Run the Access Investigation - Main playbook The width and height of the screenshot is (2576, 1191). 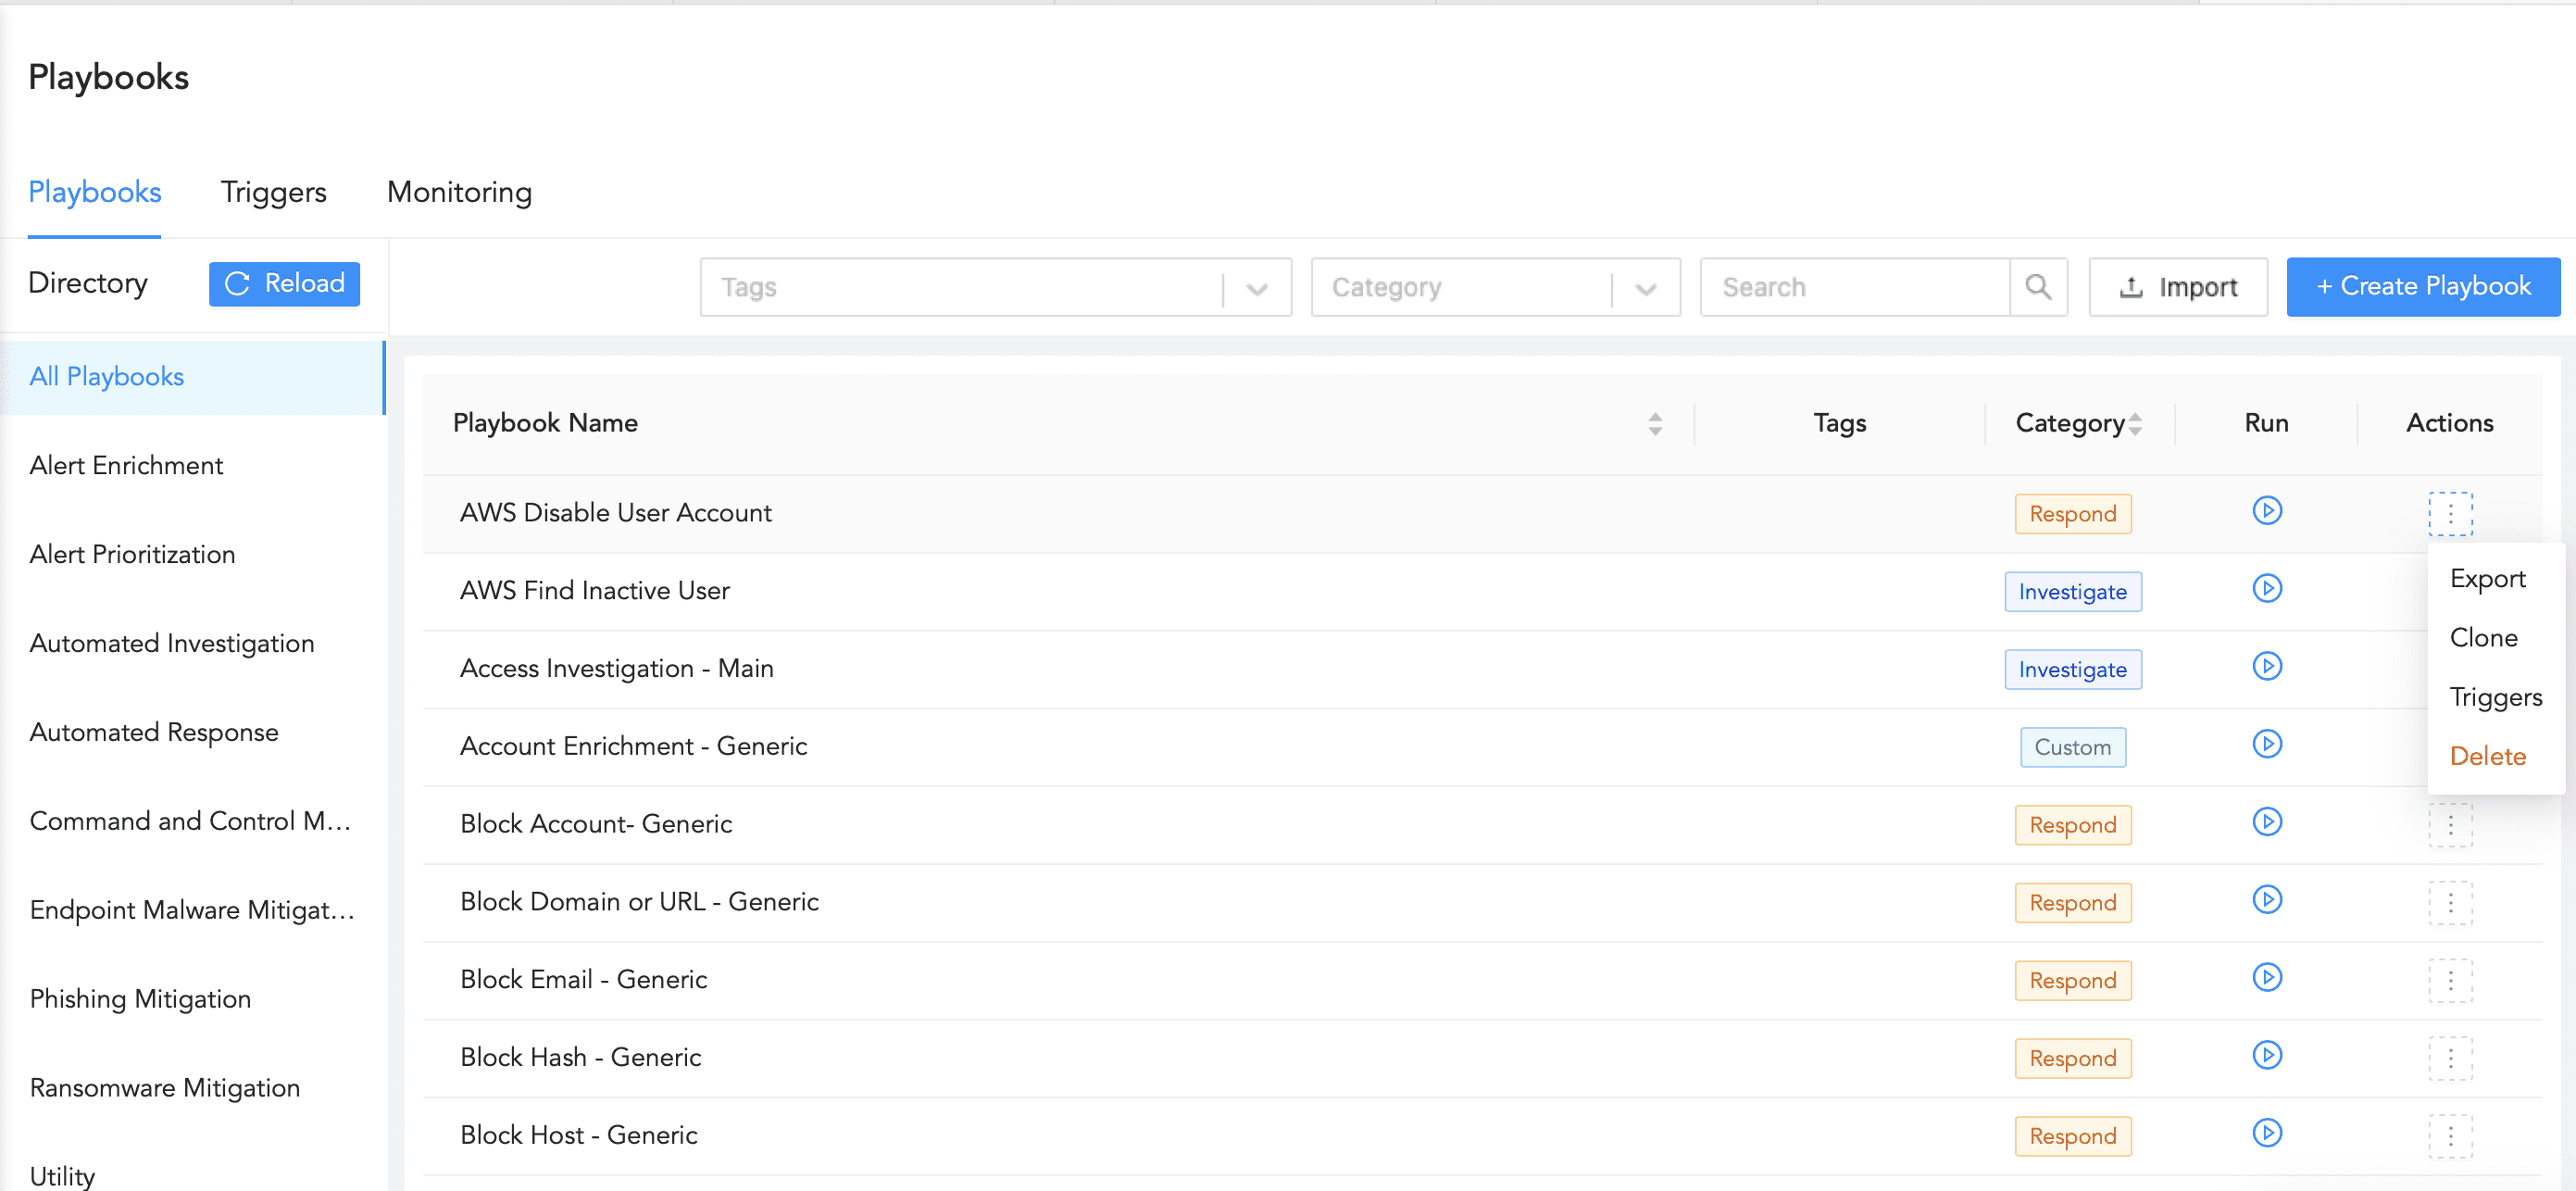pos(2267,666)
